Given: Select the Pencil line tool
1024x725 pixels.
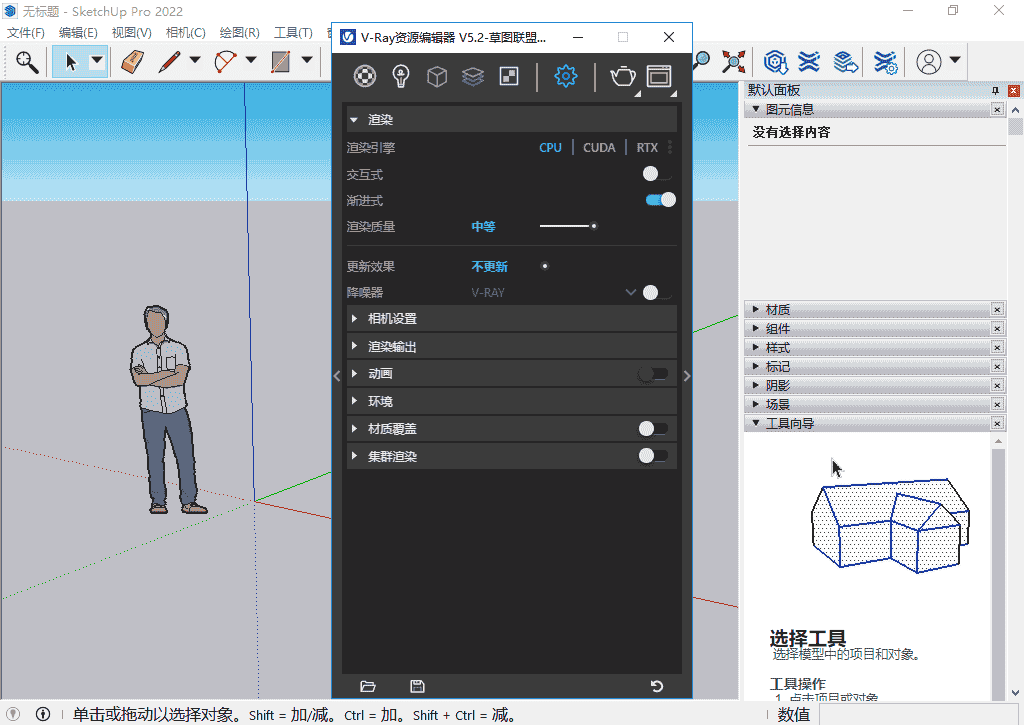Looking at the screenshot, I should tap(169, 62).
